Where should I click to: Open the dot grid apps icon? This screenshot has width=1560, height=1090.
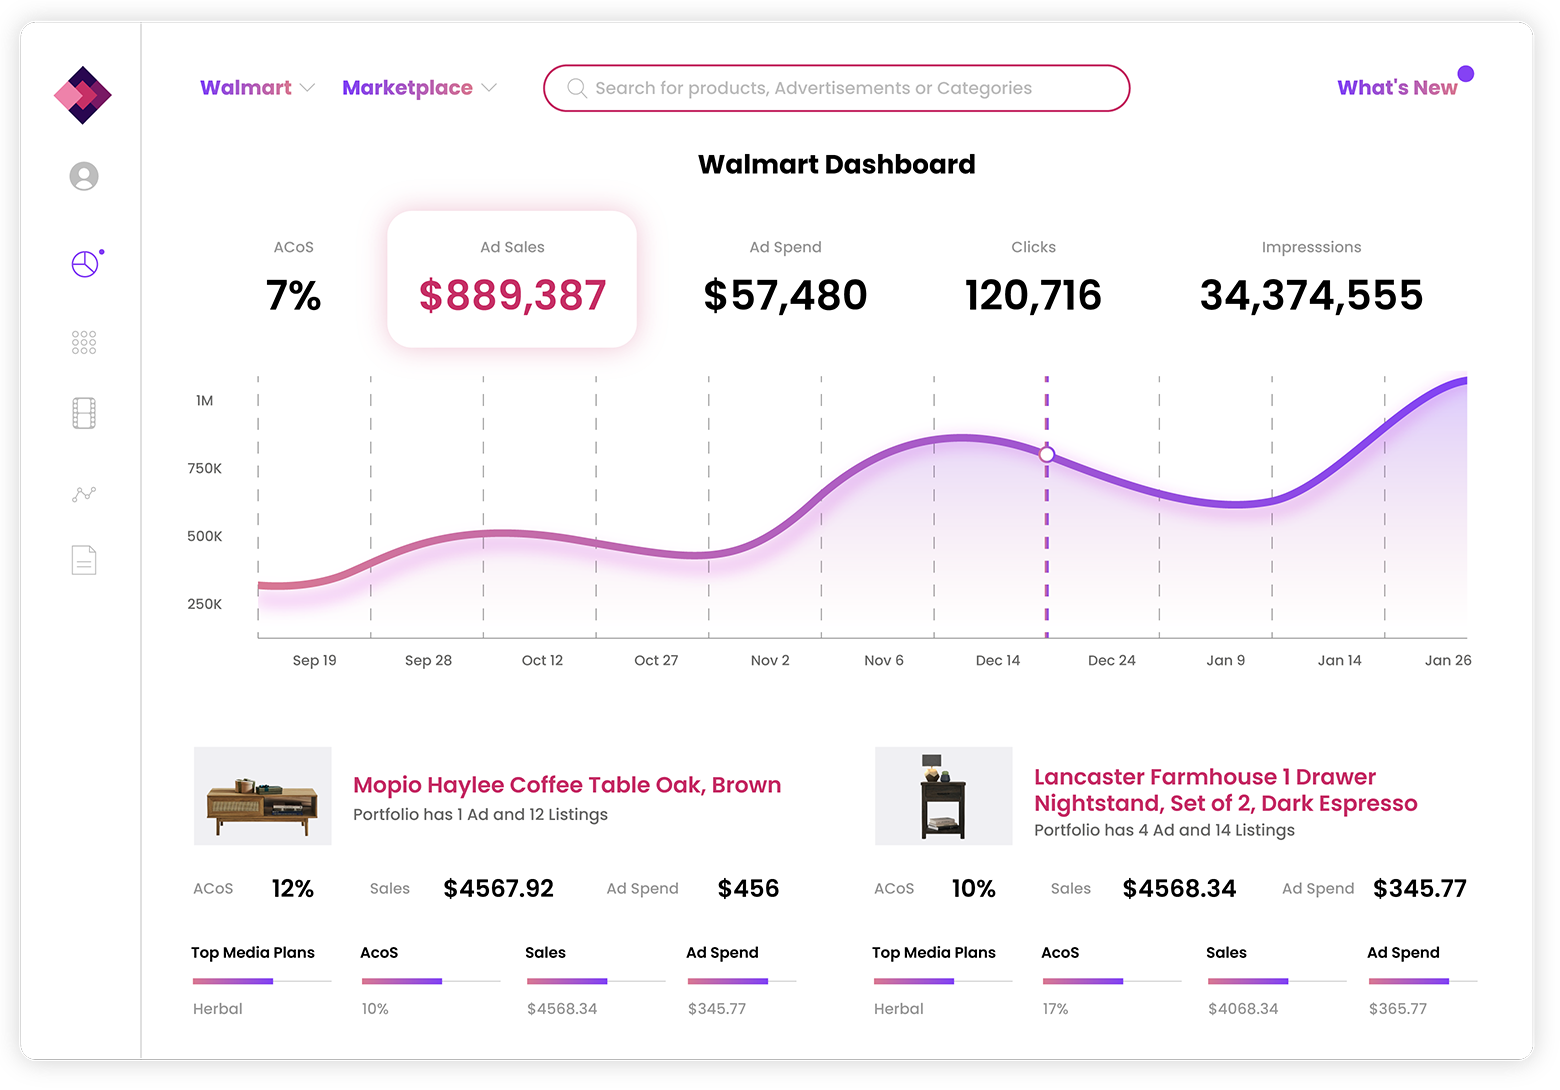coord(84,343)
